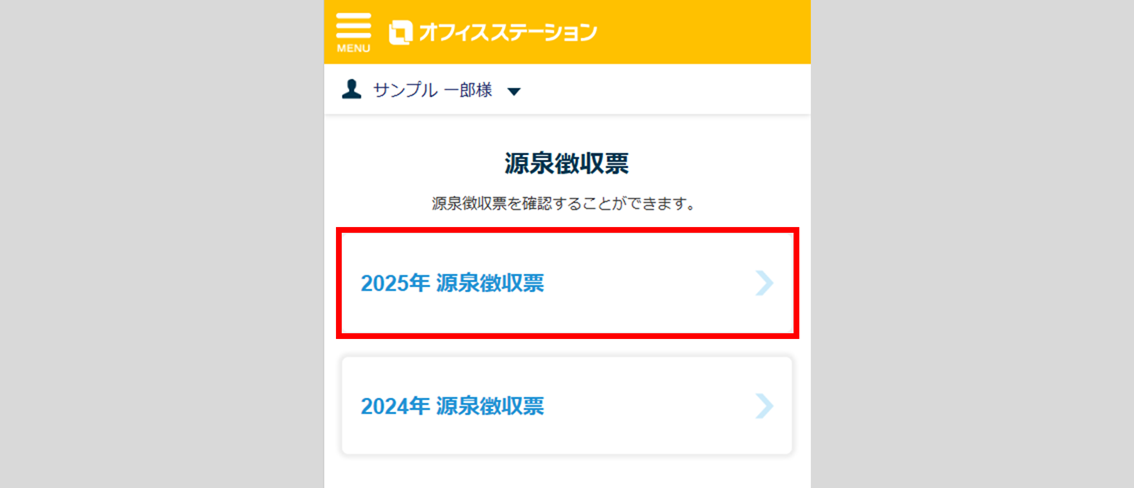Click the user silhouette icon

click(x=351, y=90)
